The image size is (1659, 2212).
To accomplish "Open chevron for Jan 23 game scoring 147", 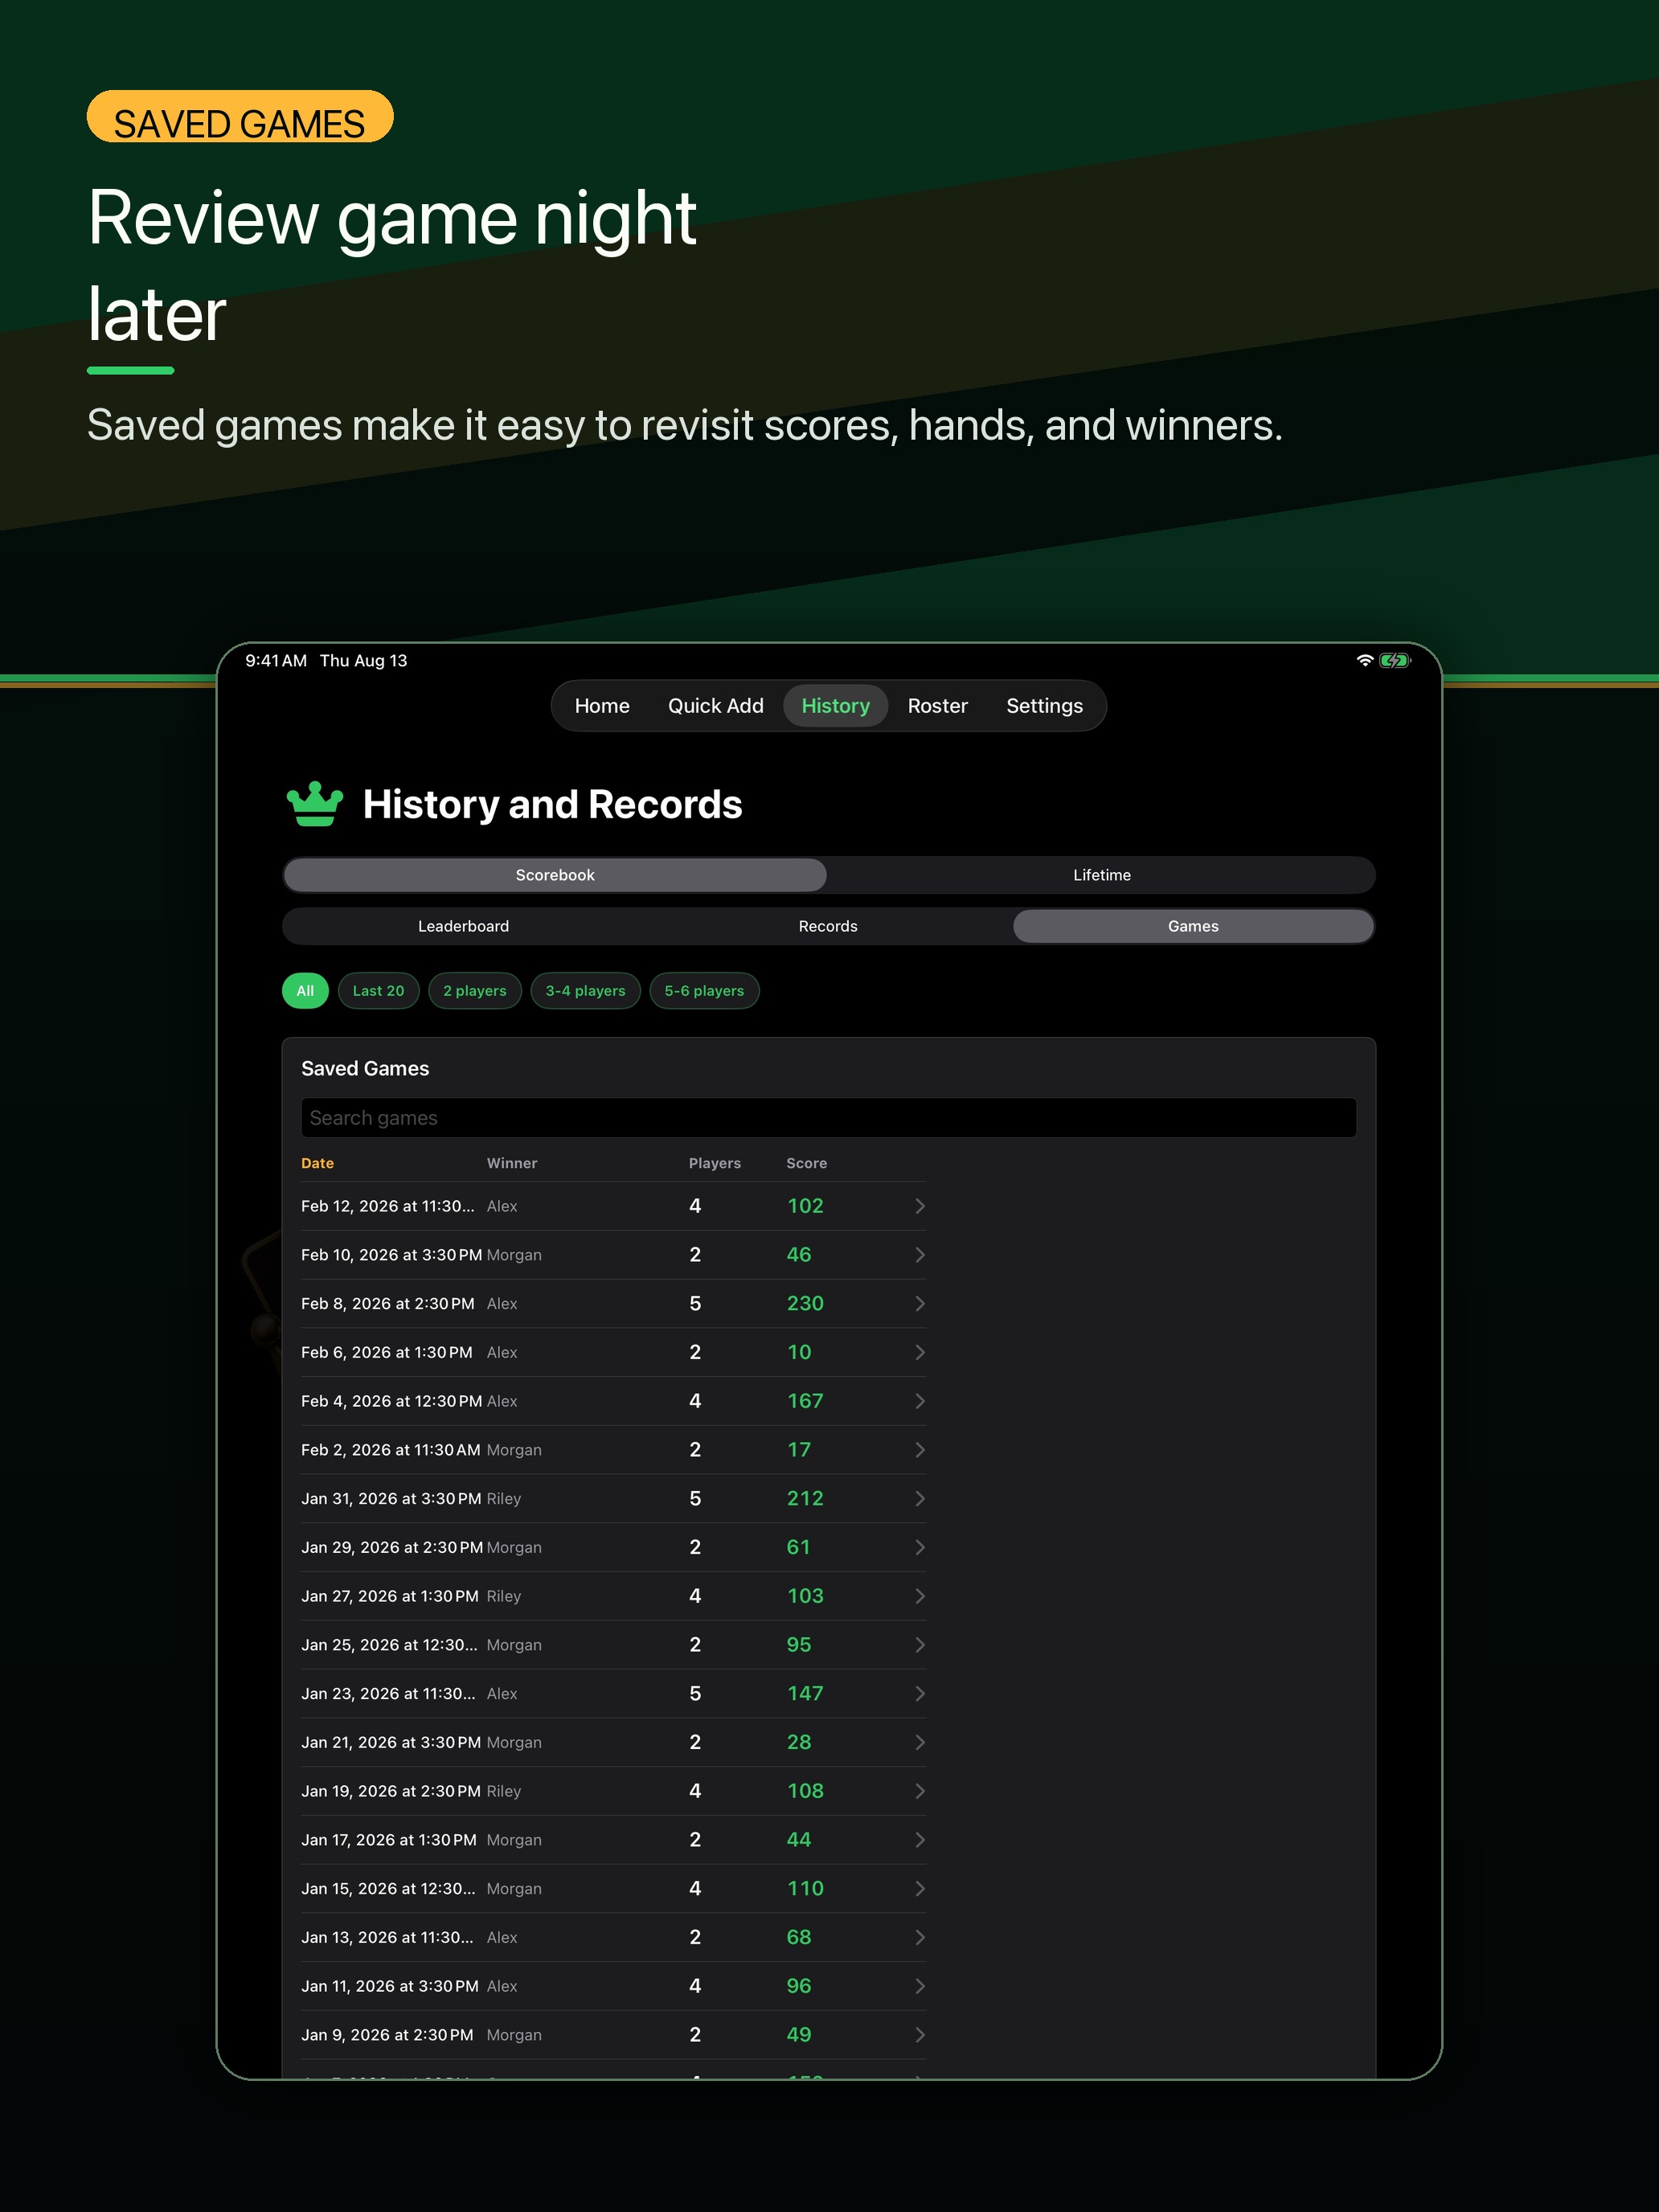I will [919, 1694].
